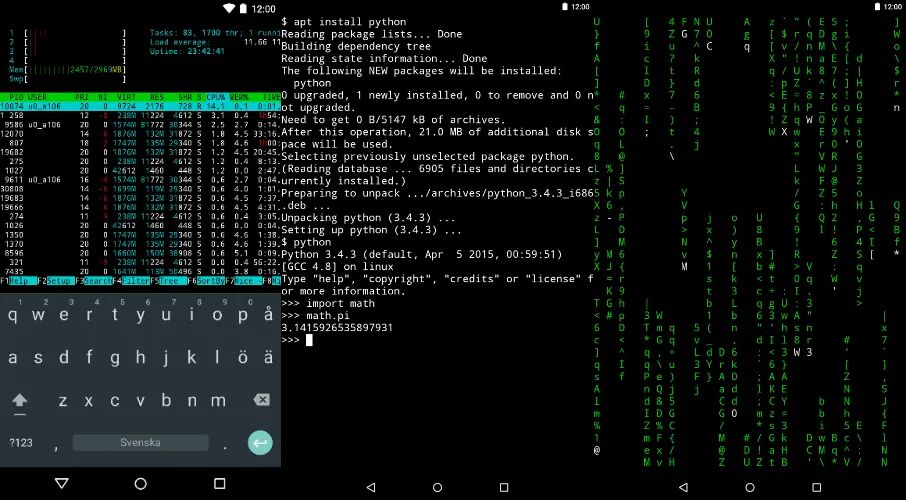Viewport: 906px width, 500px height.
Task: Select process row with PID 9586
Action: point(140,125)
